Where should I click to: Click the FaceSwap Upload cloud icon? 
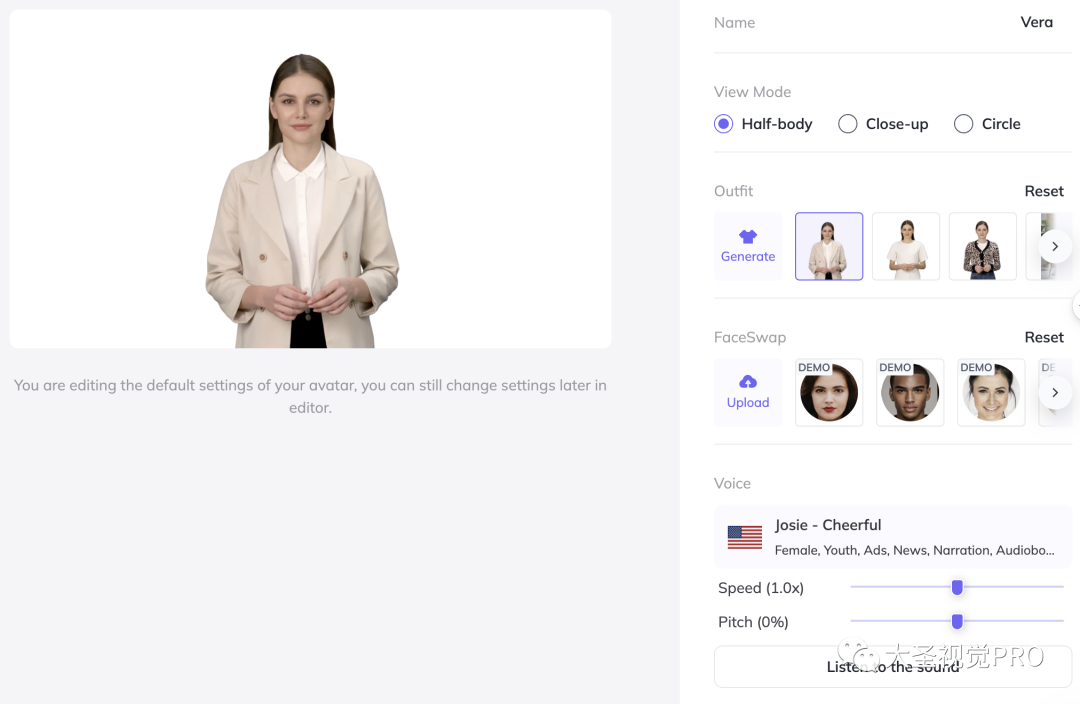tap(748, 382)
